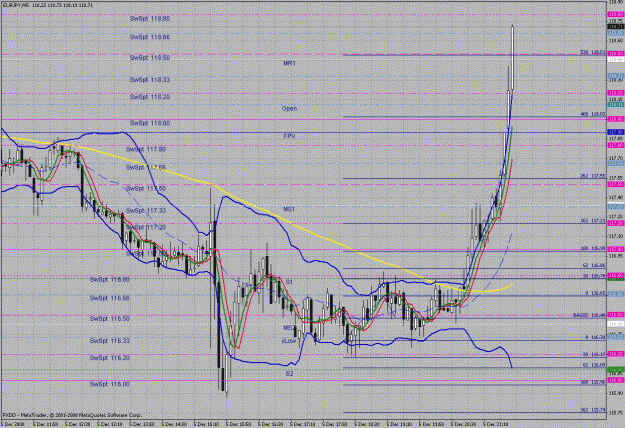Click the 5 Dec 2008 date label
This screenshot has width=625, height=428.
13,424
